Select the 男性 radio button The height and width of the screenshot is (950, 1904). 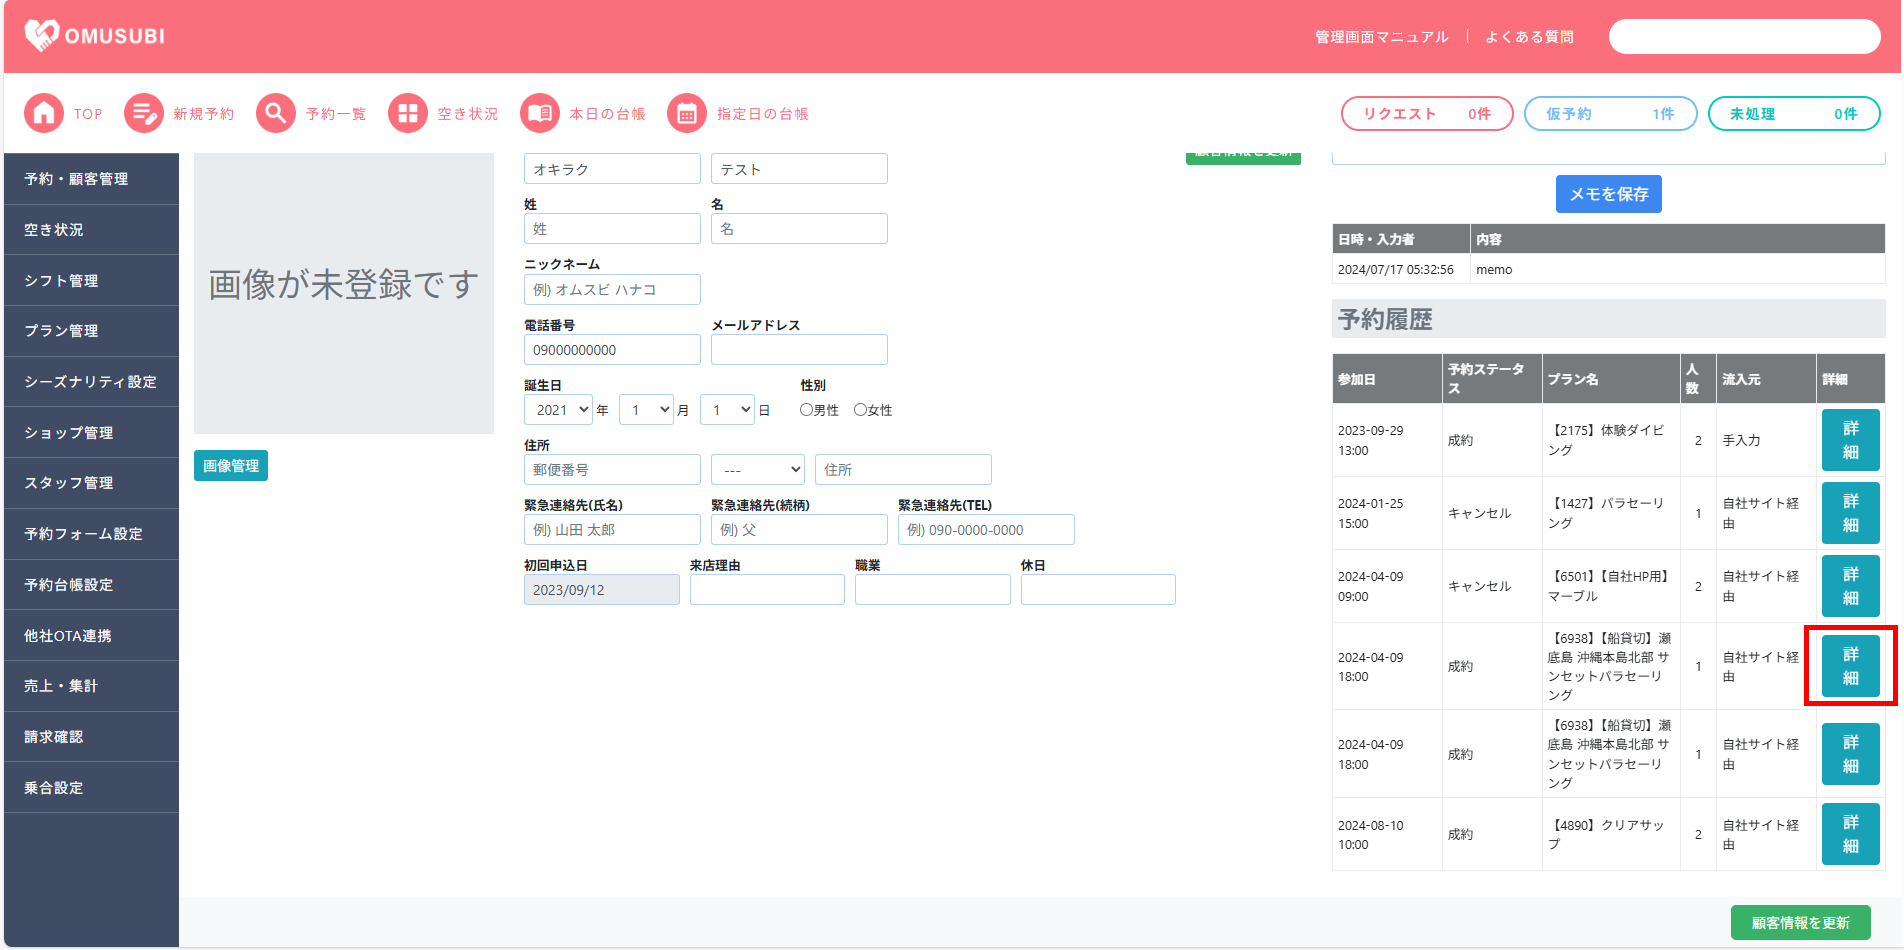pos(806,410)
